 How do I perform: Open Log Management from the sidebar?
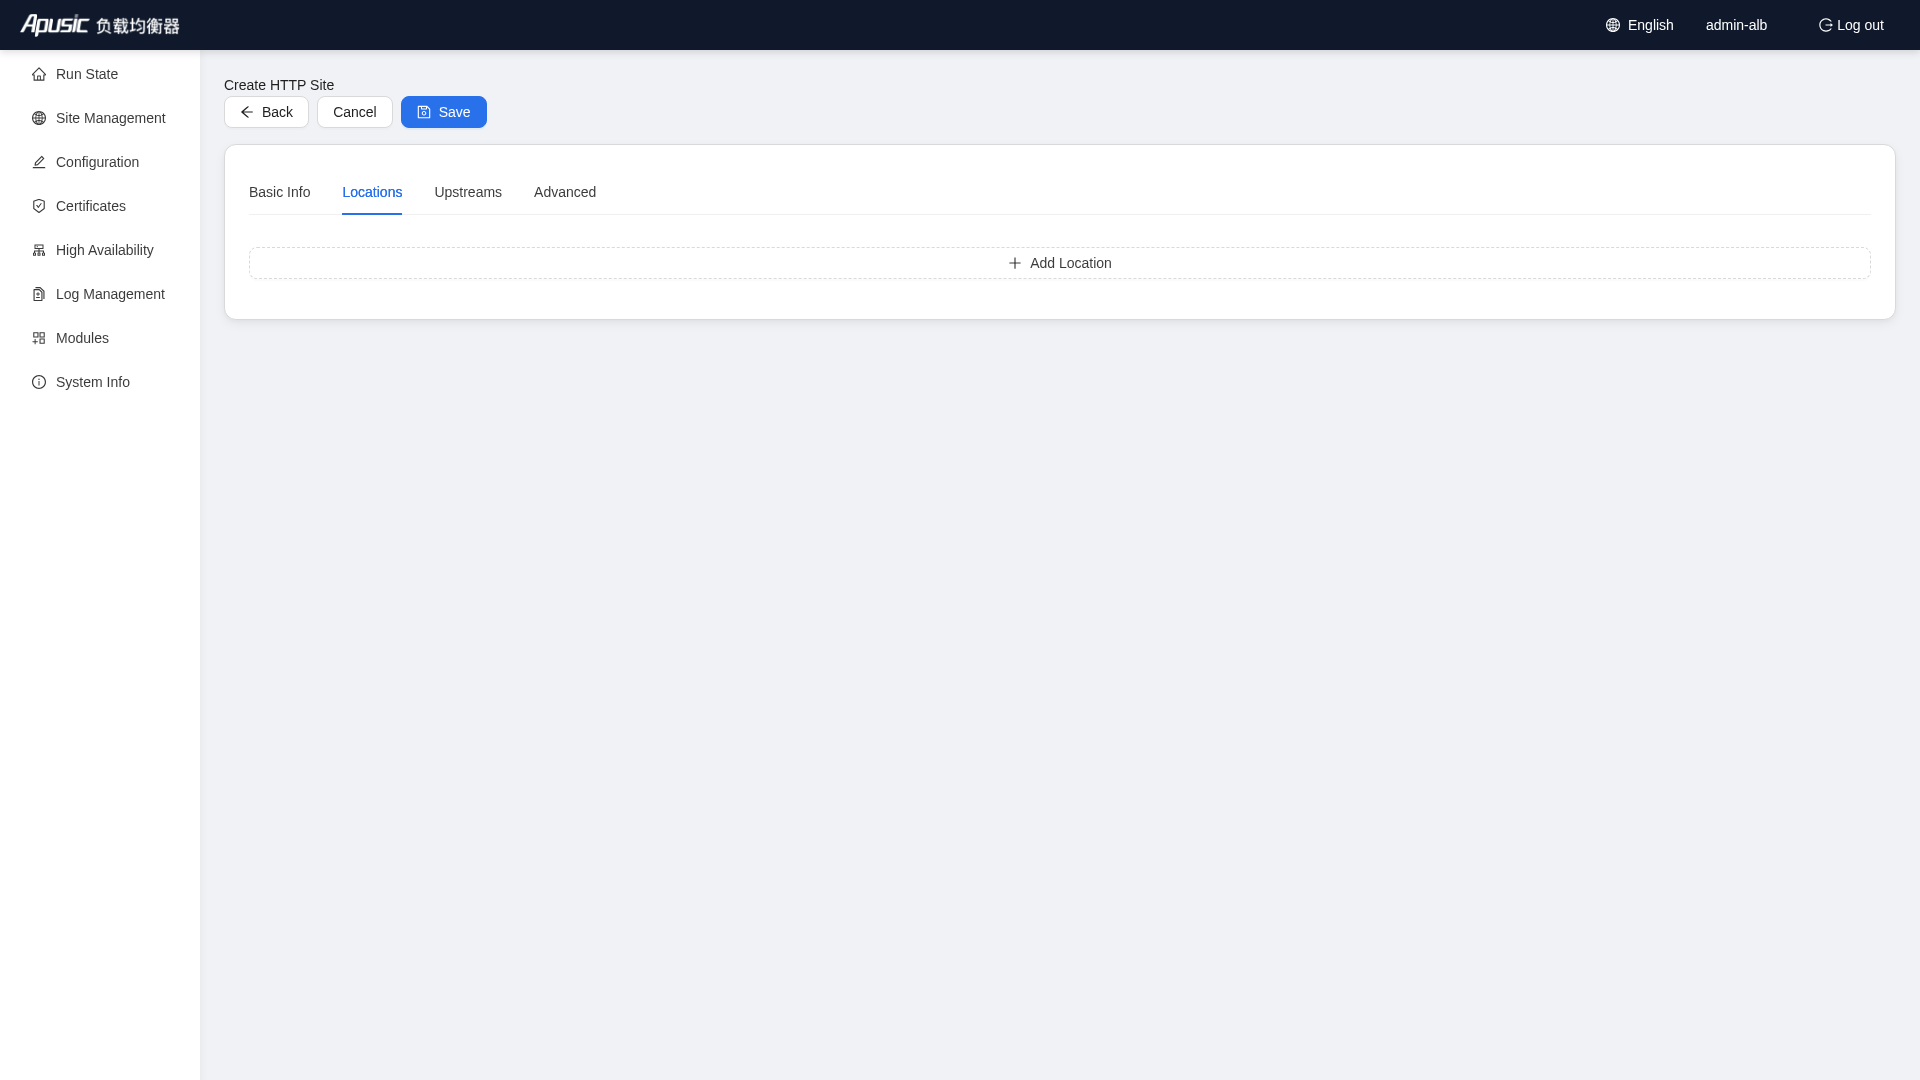point(100,294)
